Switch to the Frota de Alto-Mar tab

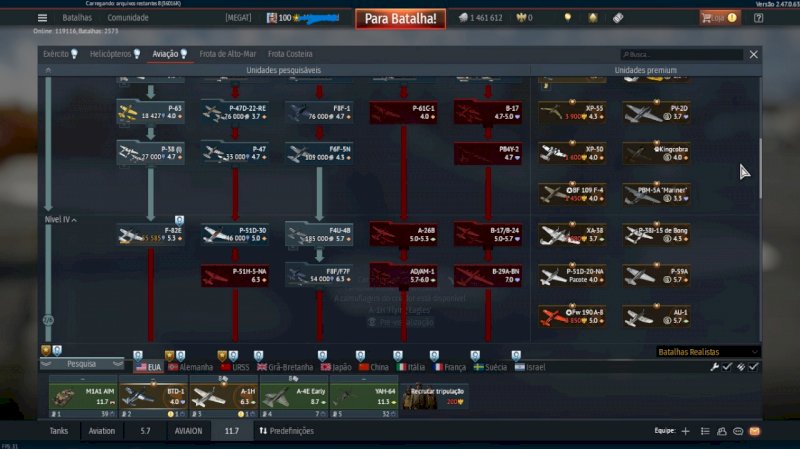228,54
